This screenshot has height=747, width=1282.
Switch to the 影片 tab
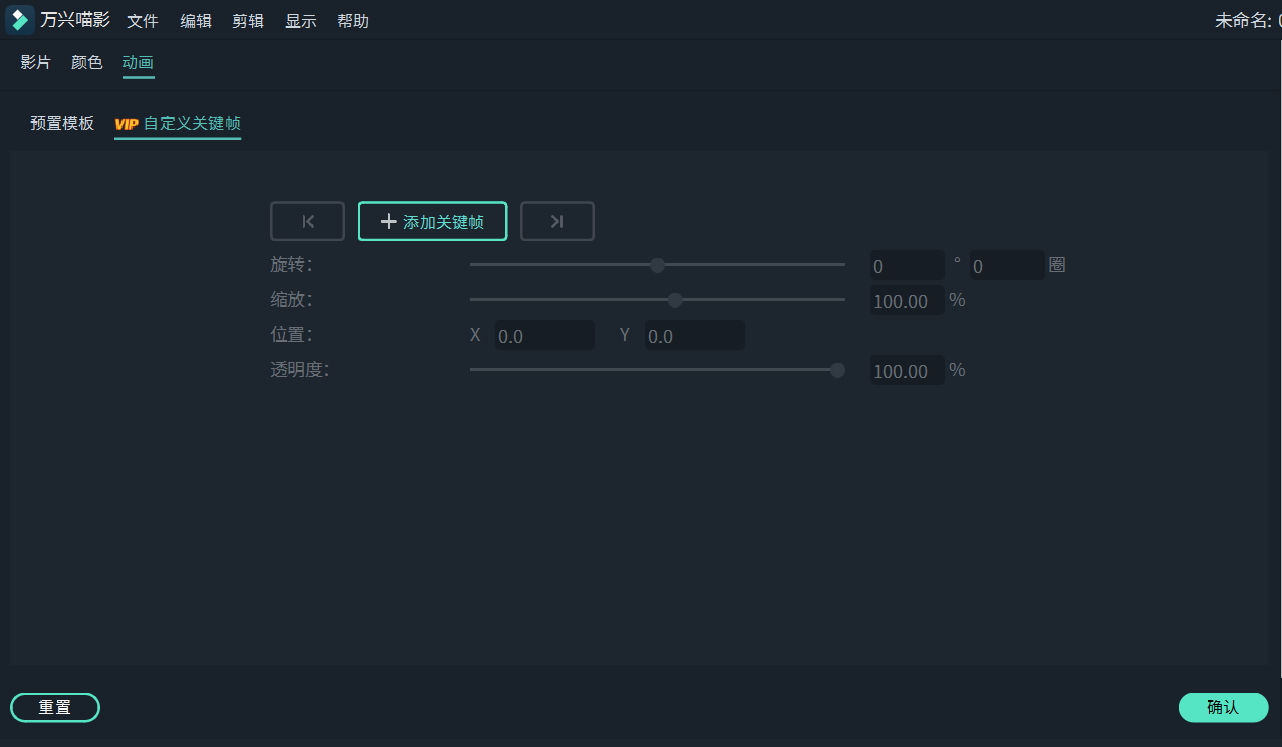click(x=35, y=61)
